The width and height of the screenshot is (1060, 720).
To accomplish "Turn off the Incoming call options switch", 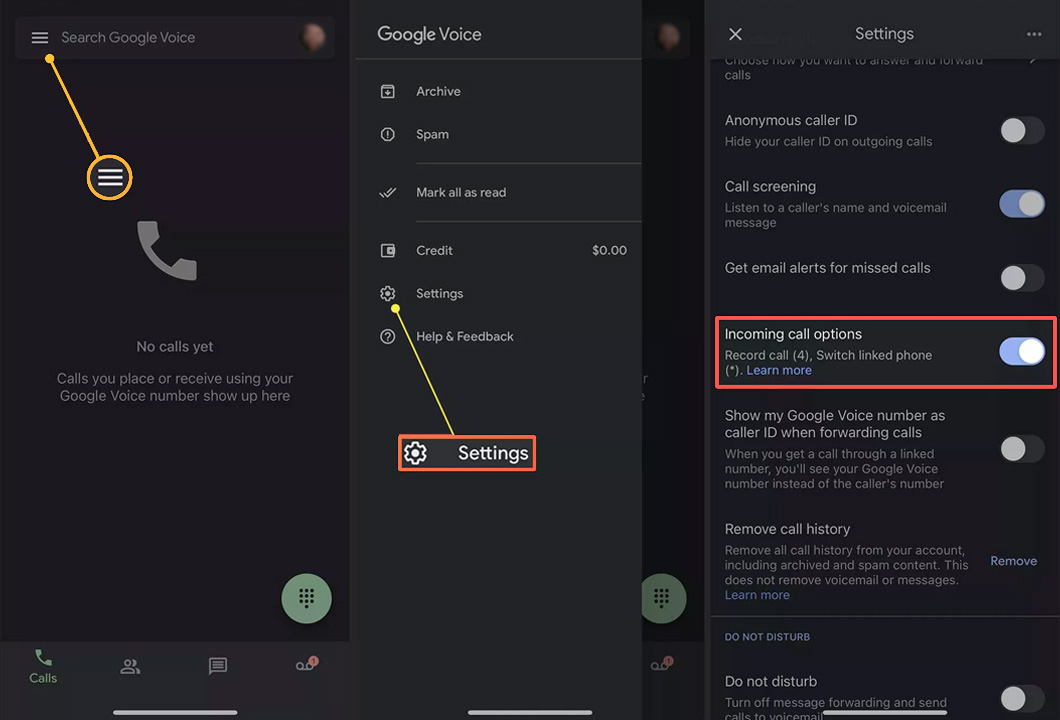I will pos(1021,352).
